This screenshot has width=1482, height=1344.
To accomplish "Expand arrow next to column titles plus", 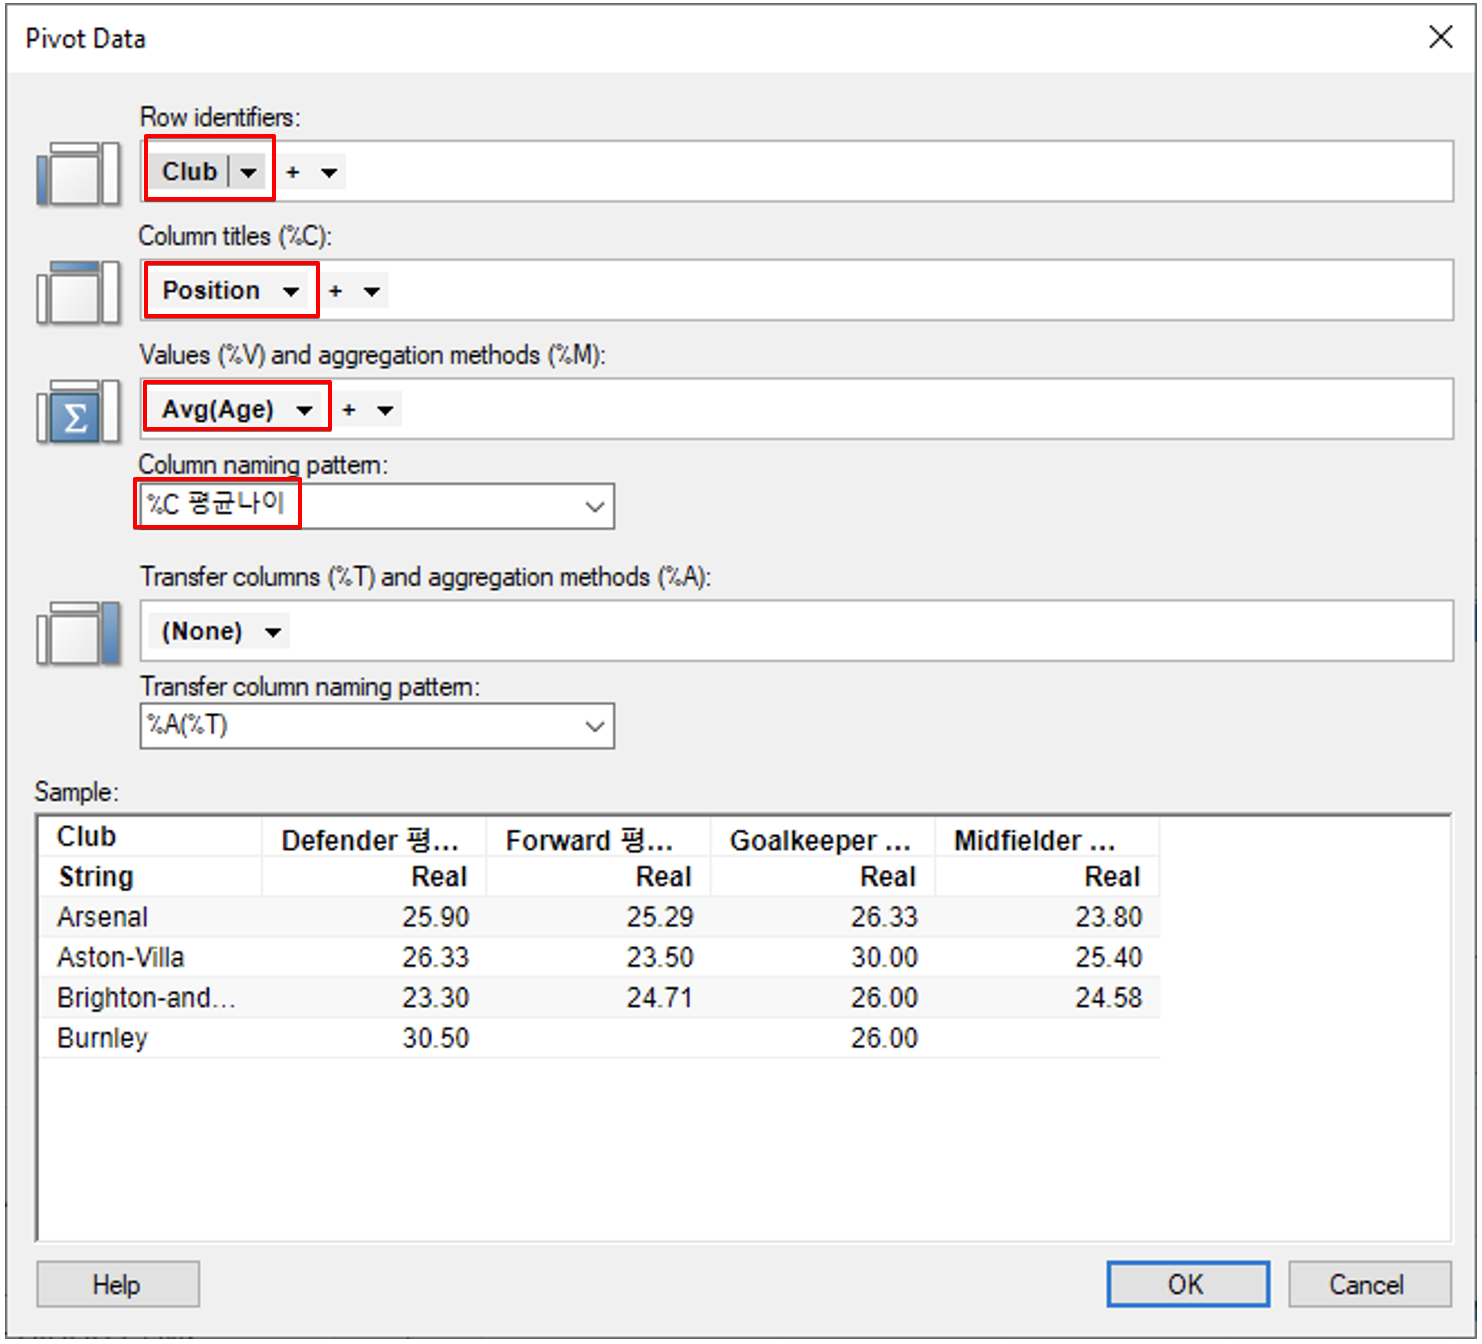I will pos(372,292).
